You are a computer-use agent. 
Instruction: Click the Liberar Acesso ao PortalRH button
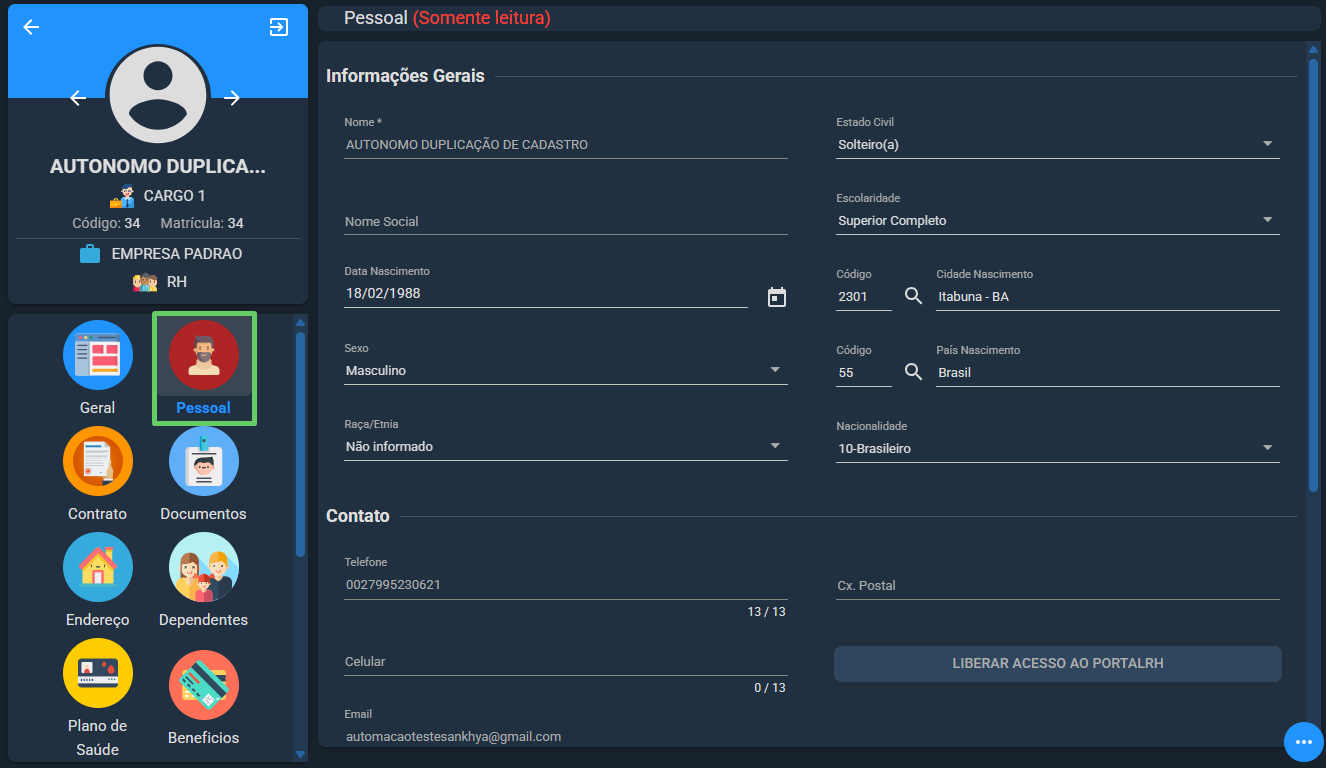(x=1058, y=664)
